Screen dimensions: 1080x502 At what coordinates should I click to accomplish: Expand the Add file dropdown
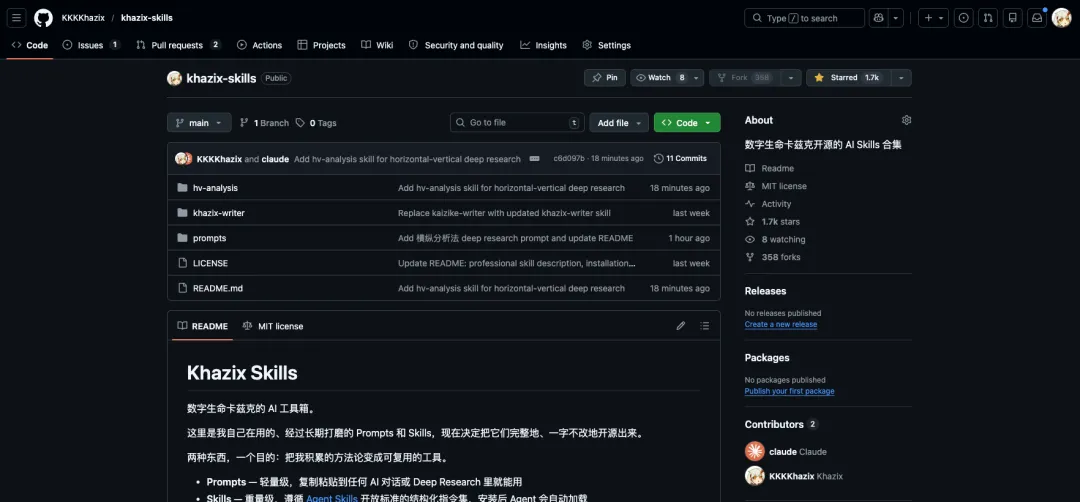click(x=618, y=123)
